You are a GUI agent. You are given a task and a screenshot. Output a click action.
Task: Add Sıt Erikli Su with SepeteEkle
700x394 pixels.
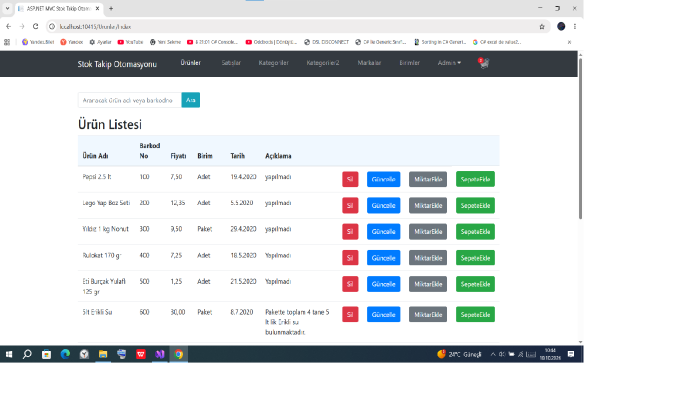(x=475, y=315)
